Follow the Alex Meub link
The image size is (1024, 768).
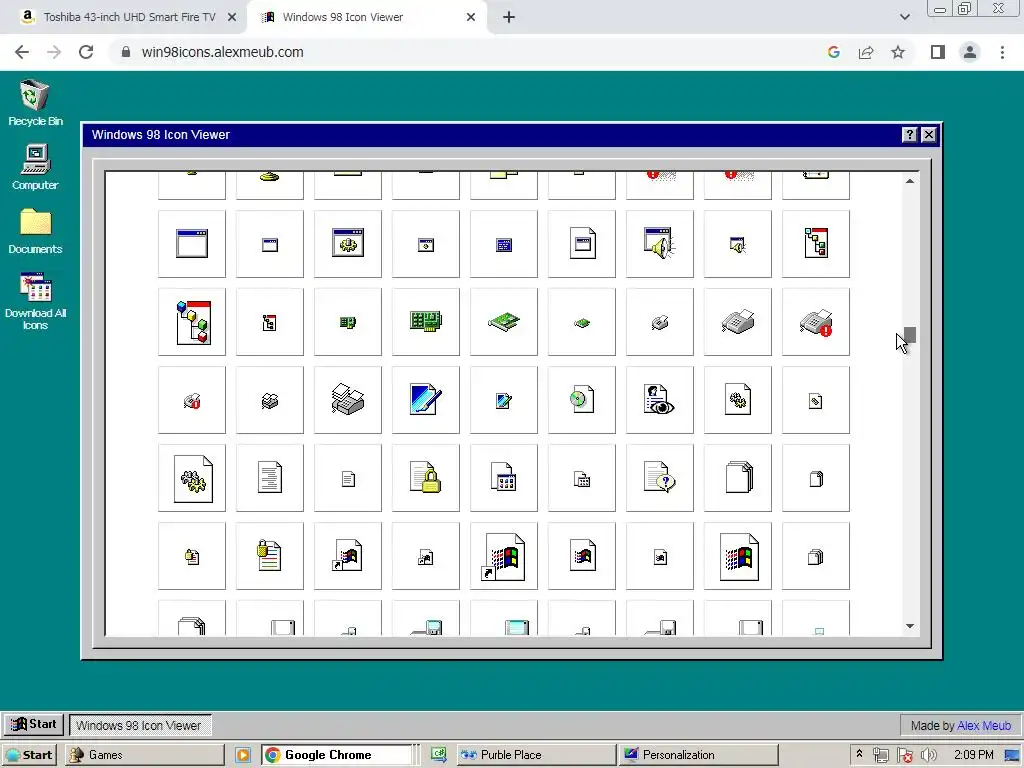pos(984,726)
